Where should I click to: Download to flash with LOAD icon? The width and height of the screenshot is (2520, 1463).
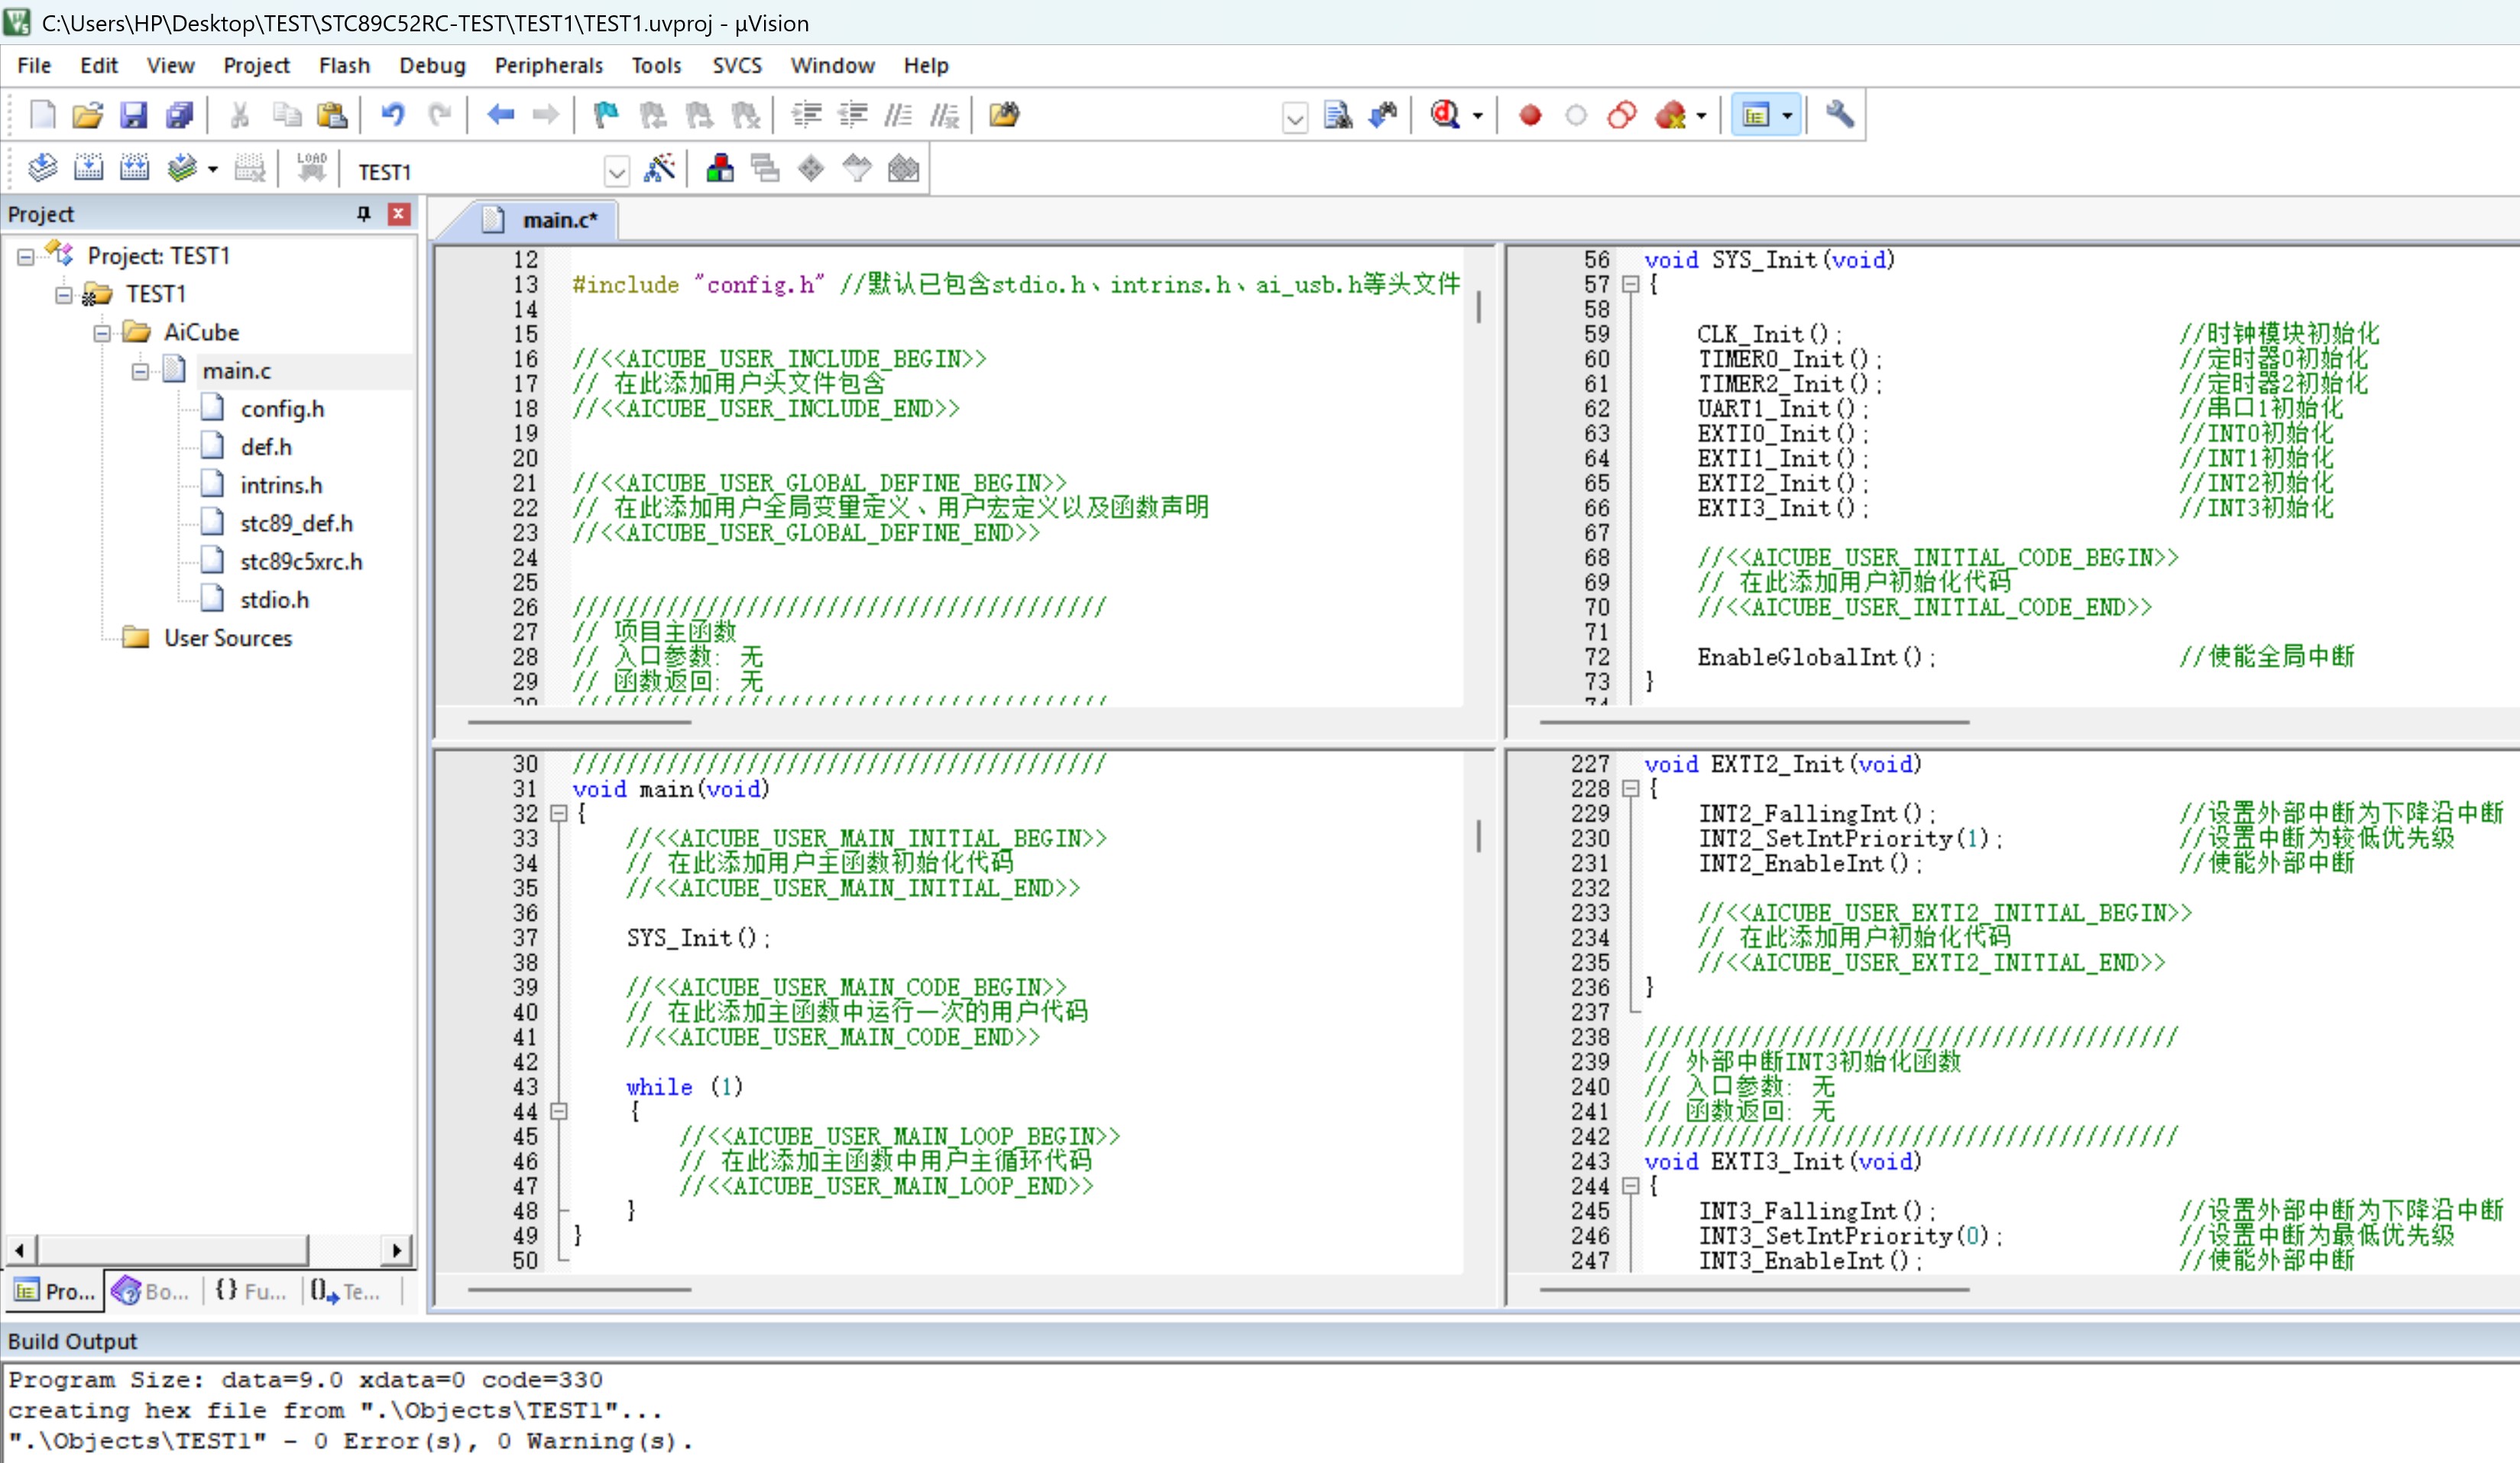point(312,168)
